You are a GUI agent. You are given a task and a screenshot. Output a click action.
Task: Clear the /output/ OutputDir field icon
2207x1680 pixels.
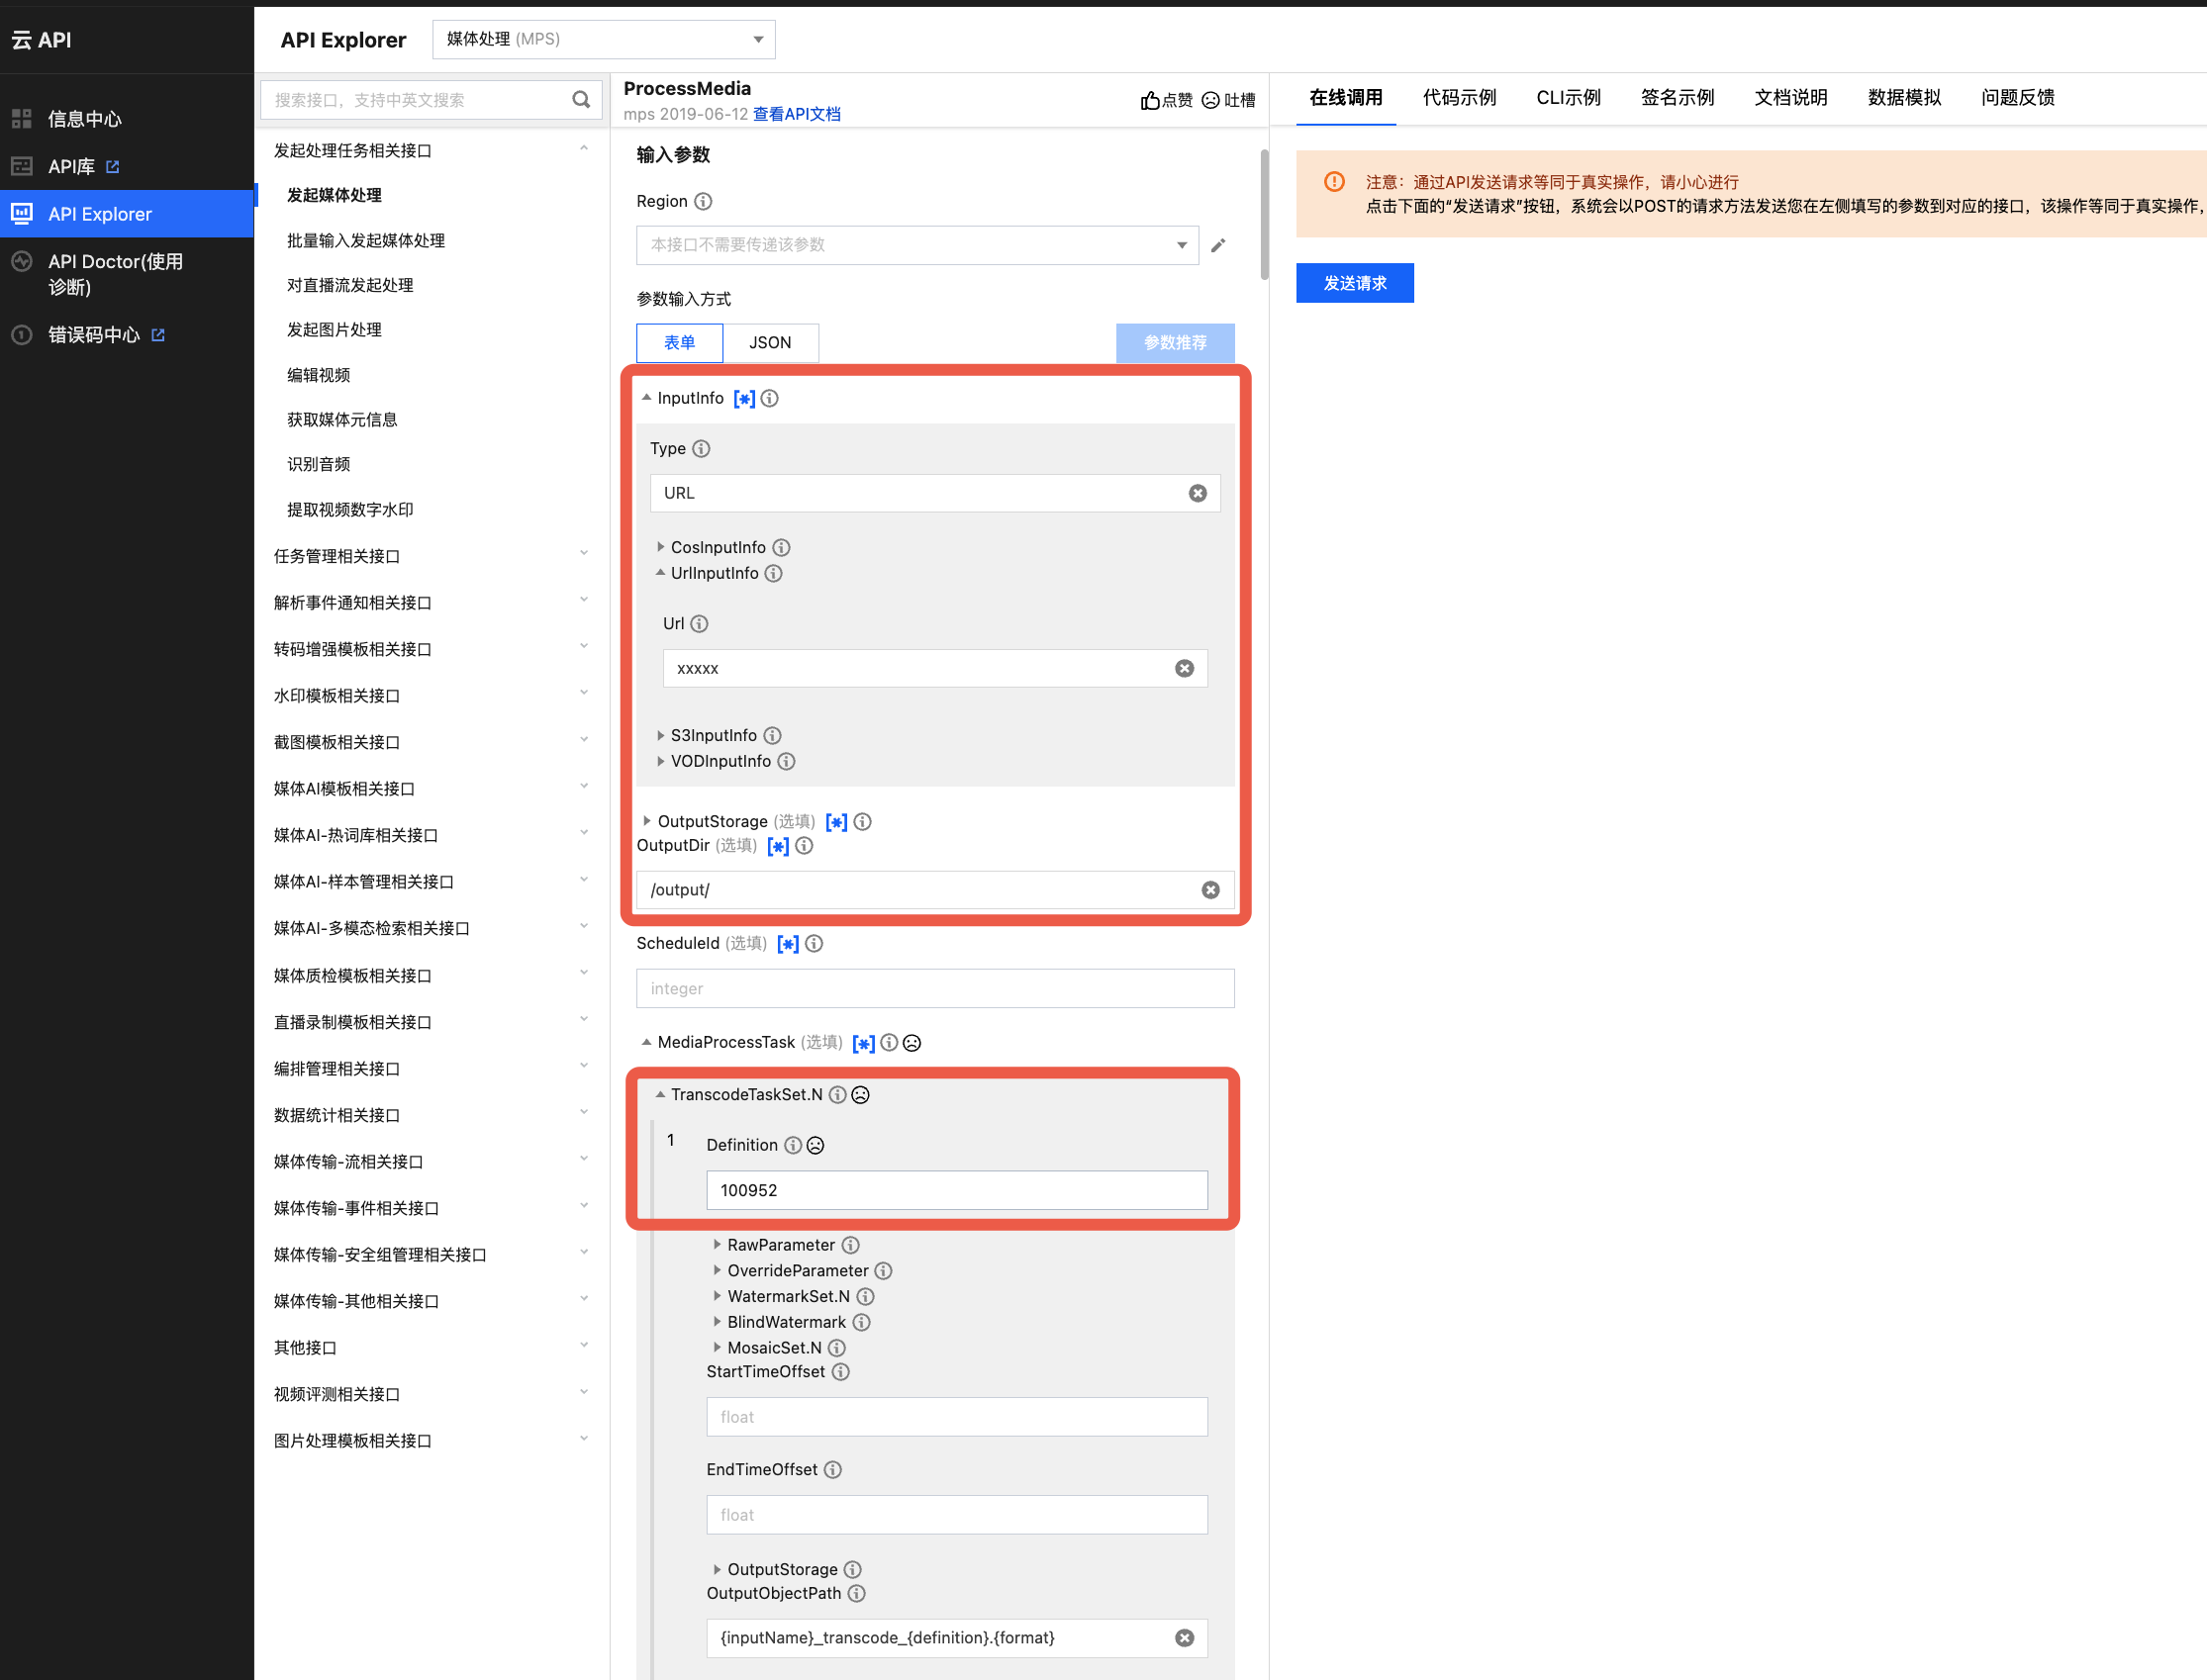1210,889
